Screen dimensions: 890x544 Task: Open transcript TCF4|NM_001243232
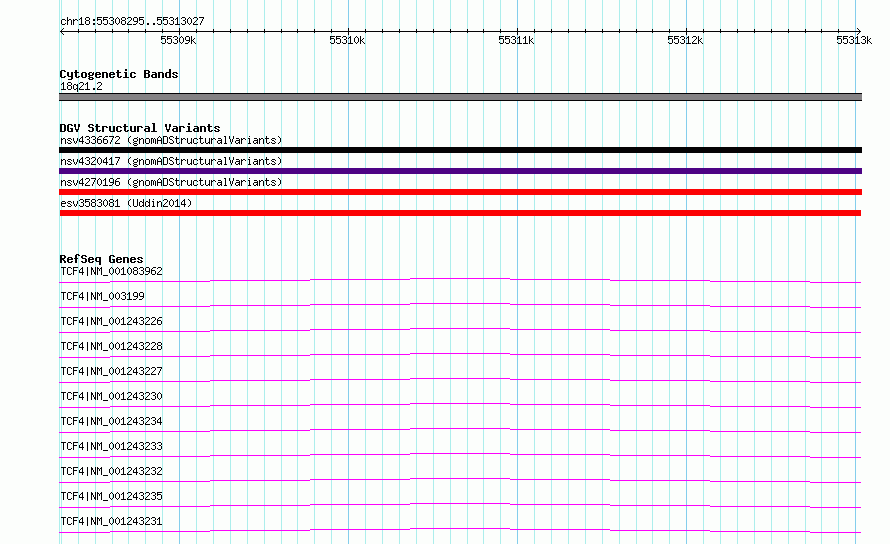(111, 471)
